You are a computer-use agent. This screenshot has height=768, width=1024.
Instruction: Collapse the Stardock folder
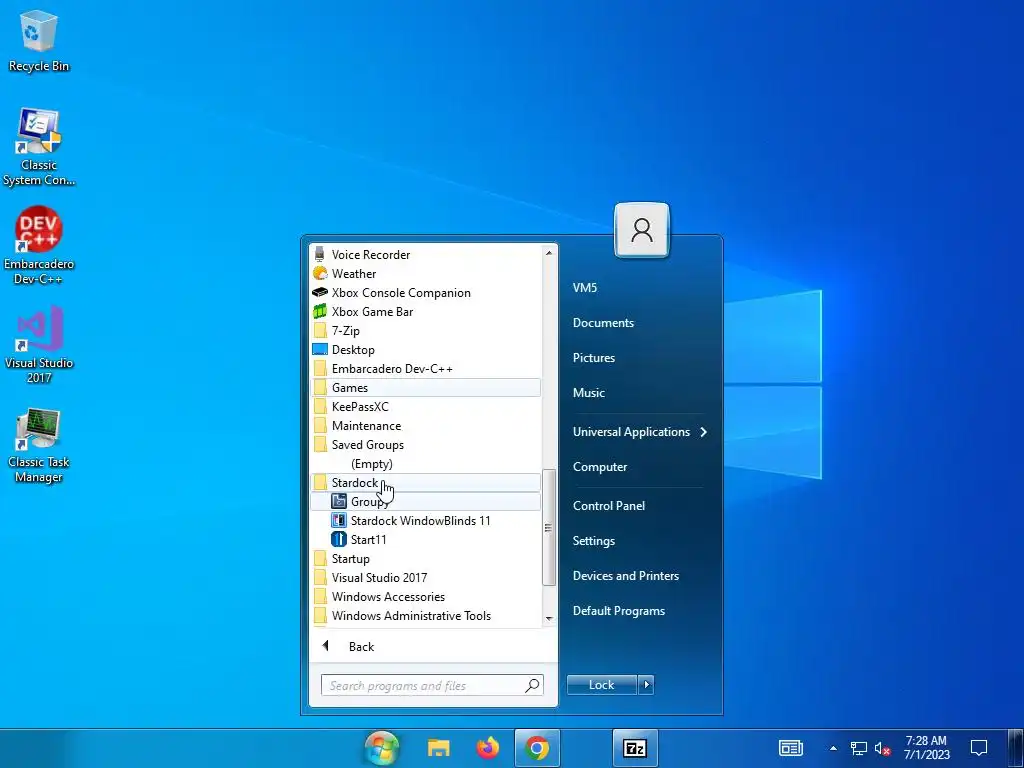pyautogui.click(x=426, y=483)
